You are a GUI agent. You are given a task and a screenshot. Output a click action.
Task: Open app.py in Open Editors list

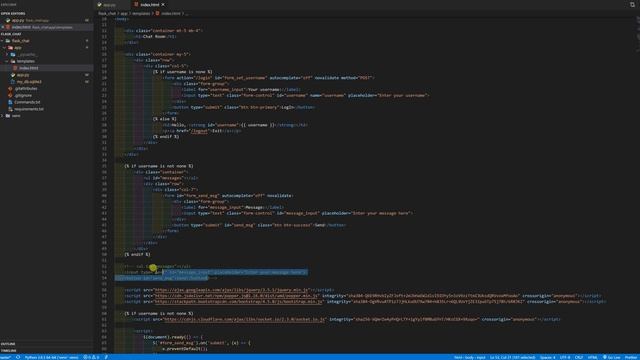coord(47,20)
